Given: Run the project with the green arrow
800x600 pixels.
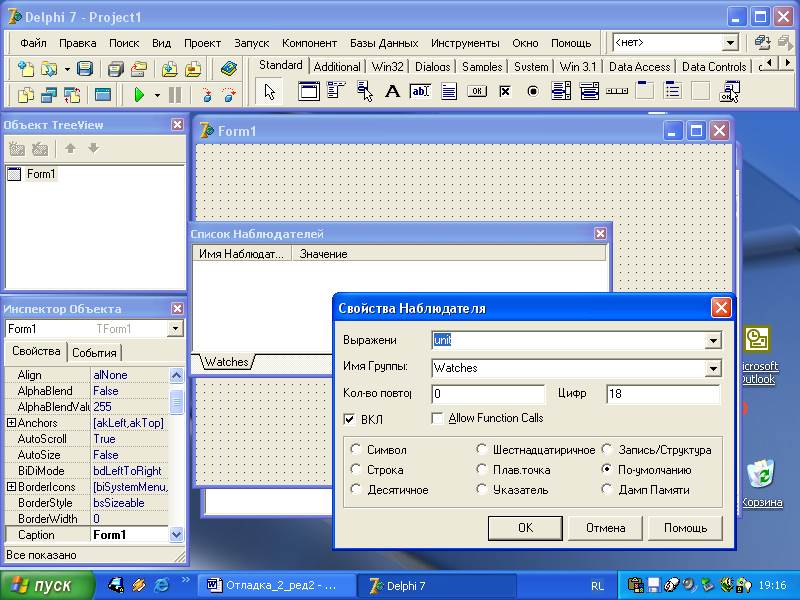Looking at the screenshot, I should coord(139,95).
